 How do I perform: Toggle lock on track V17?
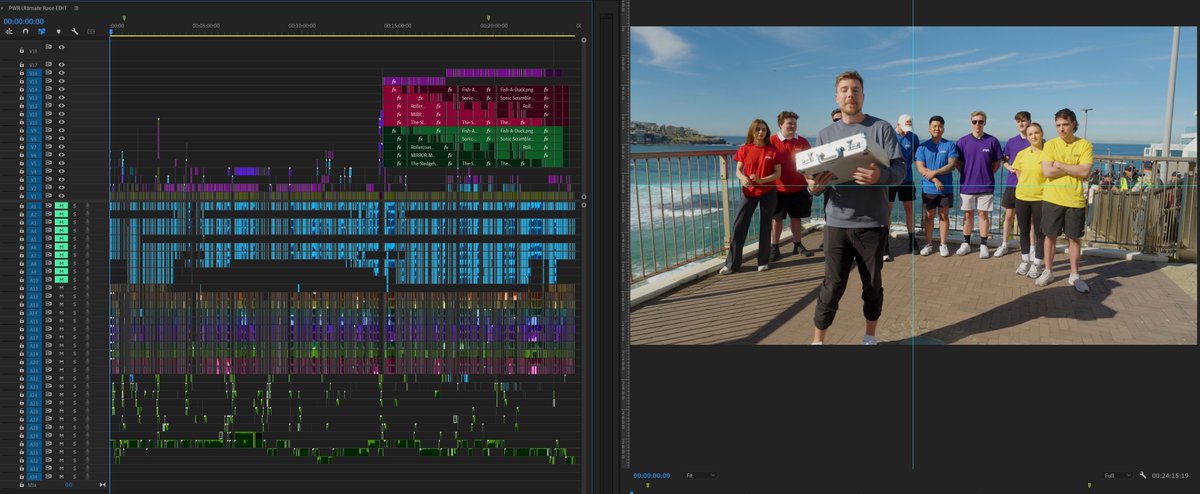tap(22, 65)
